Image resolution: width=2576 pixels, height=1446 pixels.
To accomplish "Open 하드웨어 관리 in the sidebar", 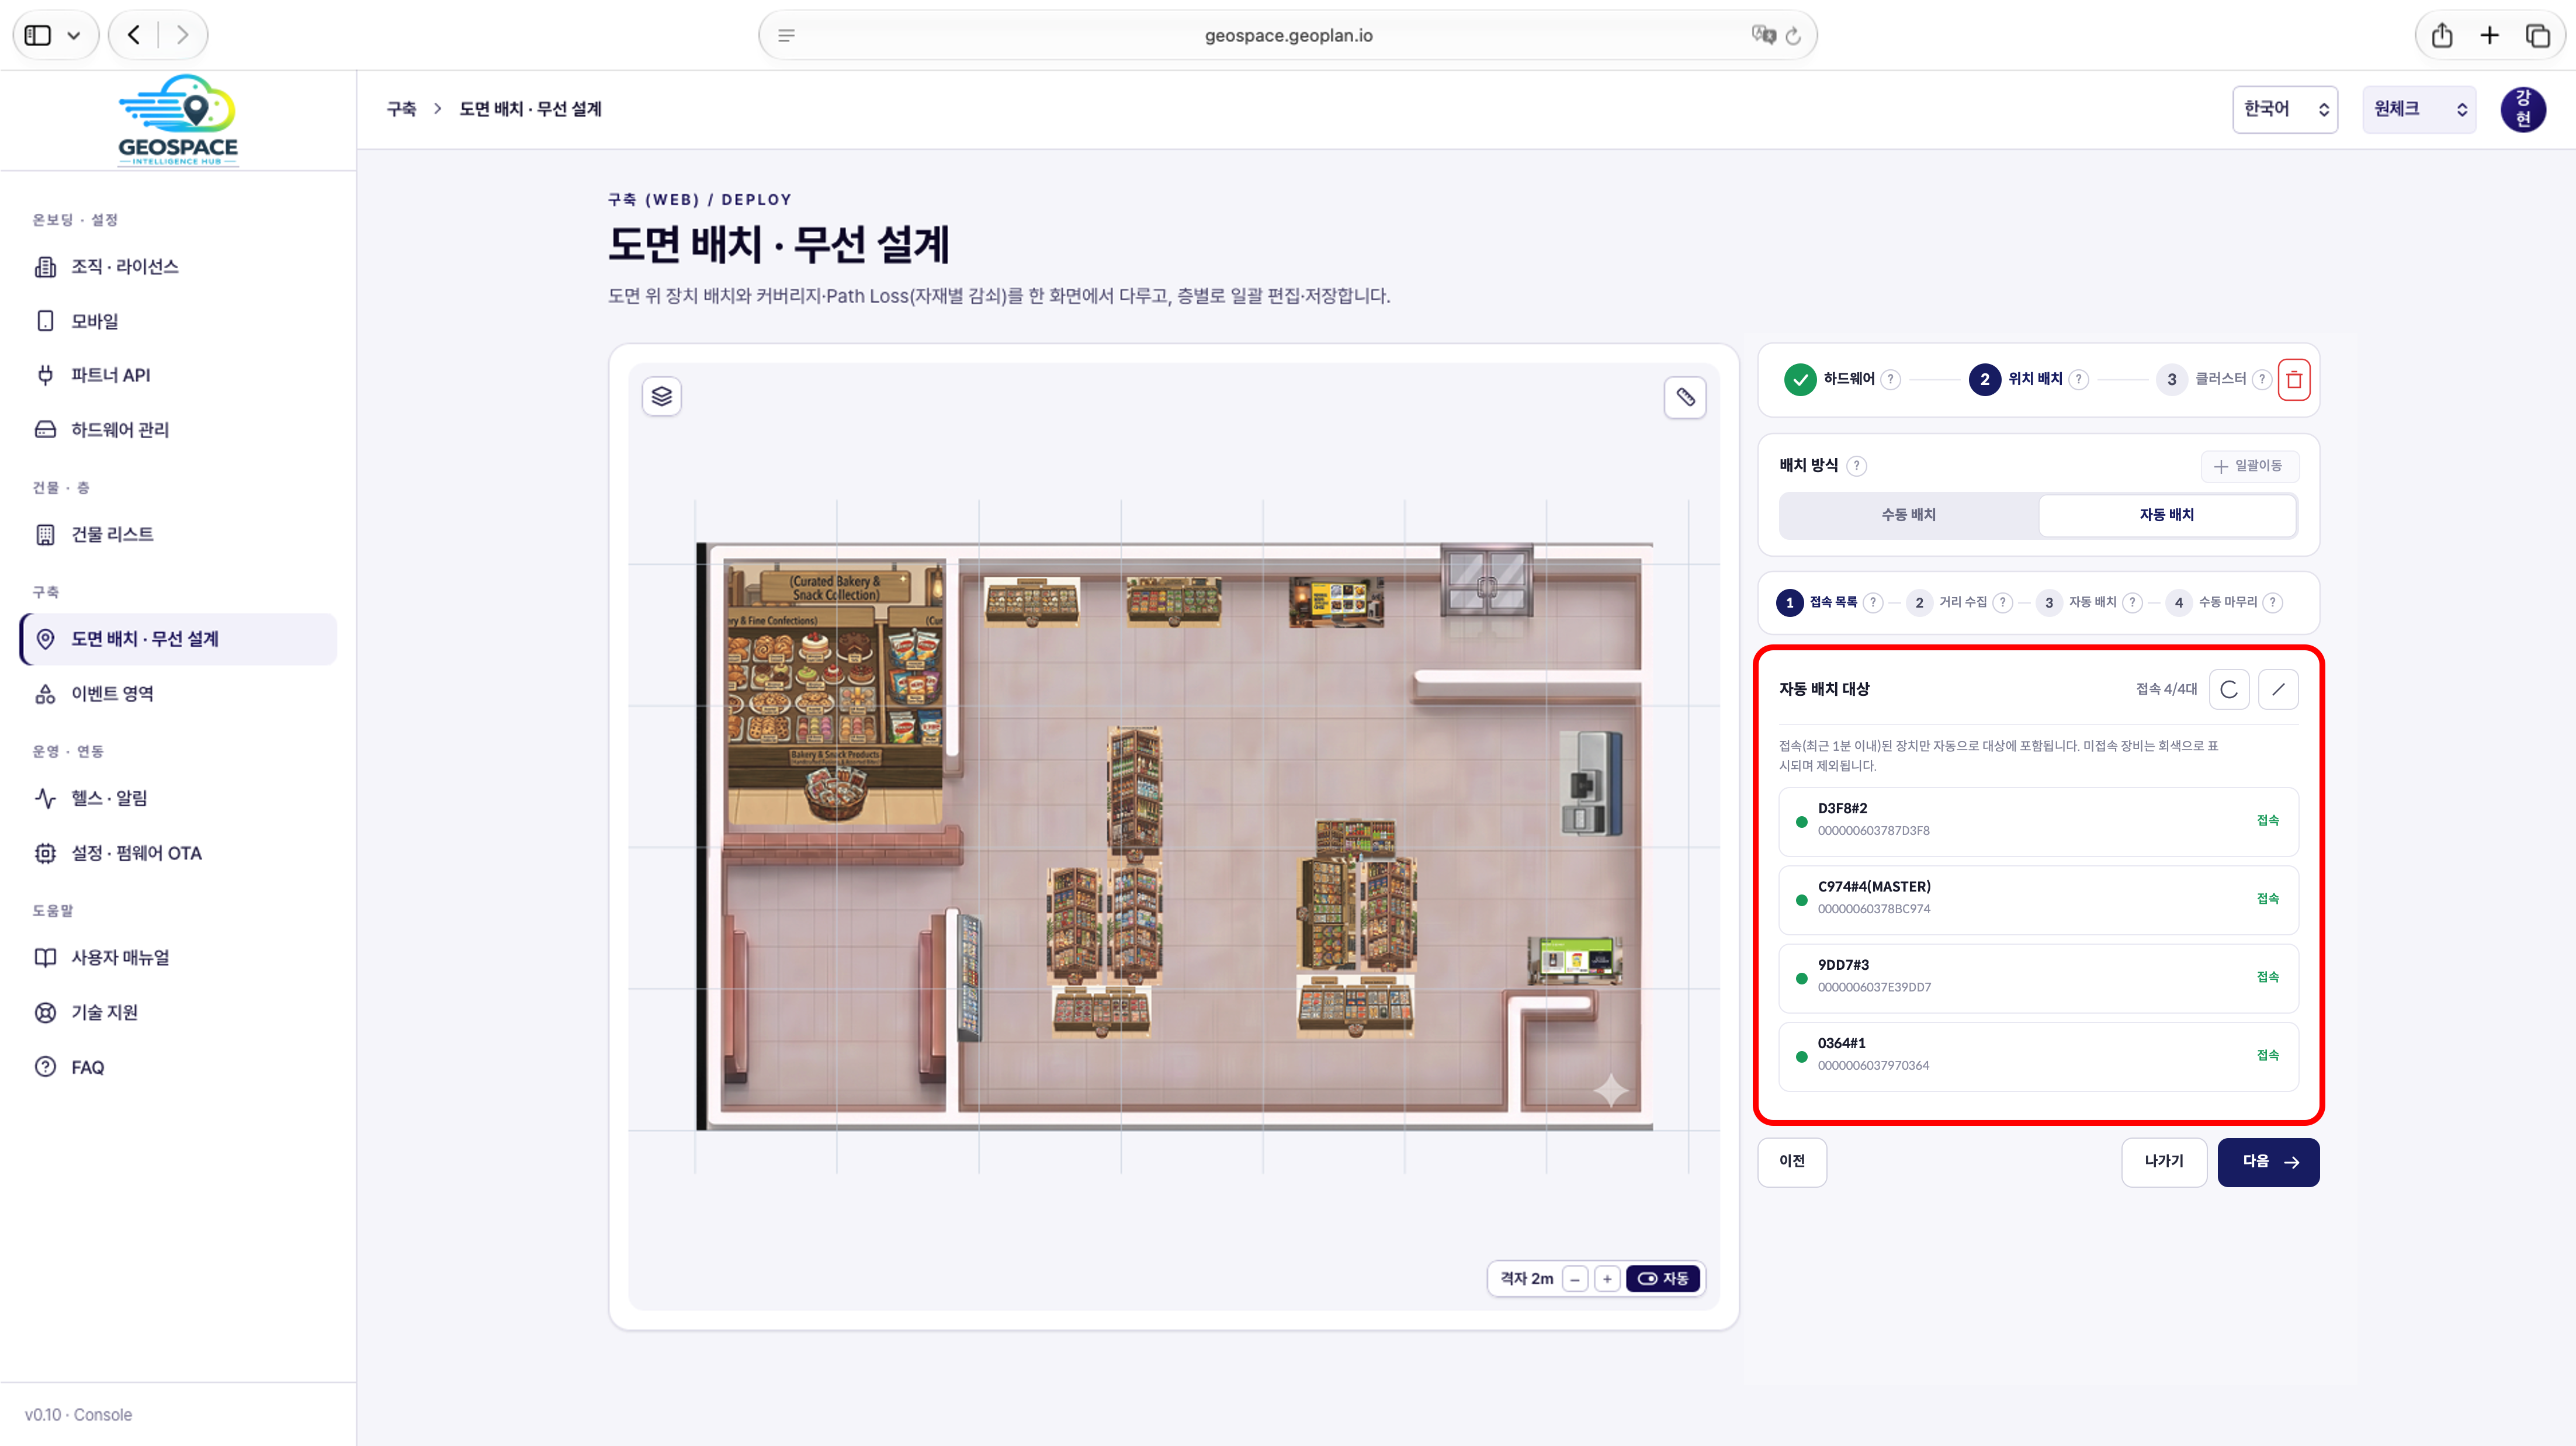I will click(x=178, y=430).
